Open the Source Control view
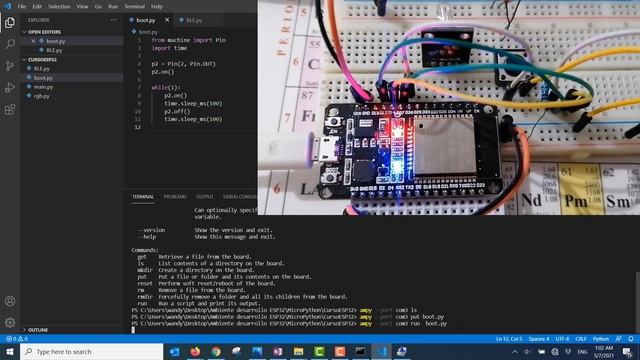This screenshot has height=360, width=640. click(x=10, y=65)
